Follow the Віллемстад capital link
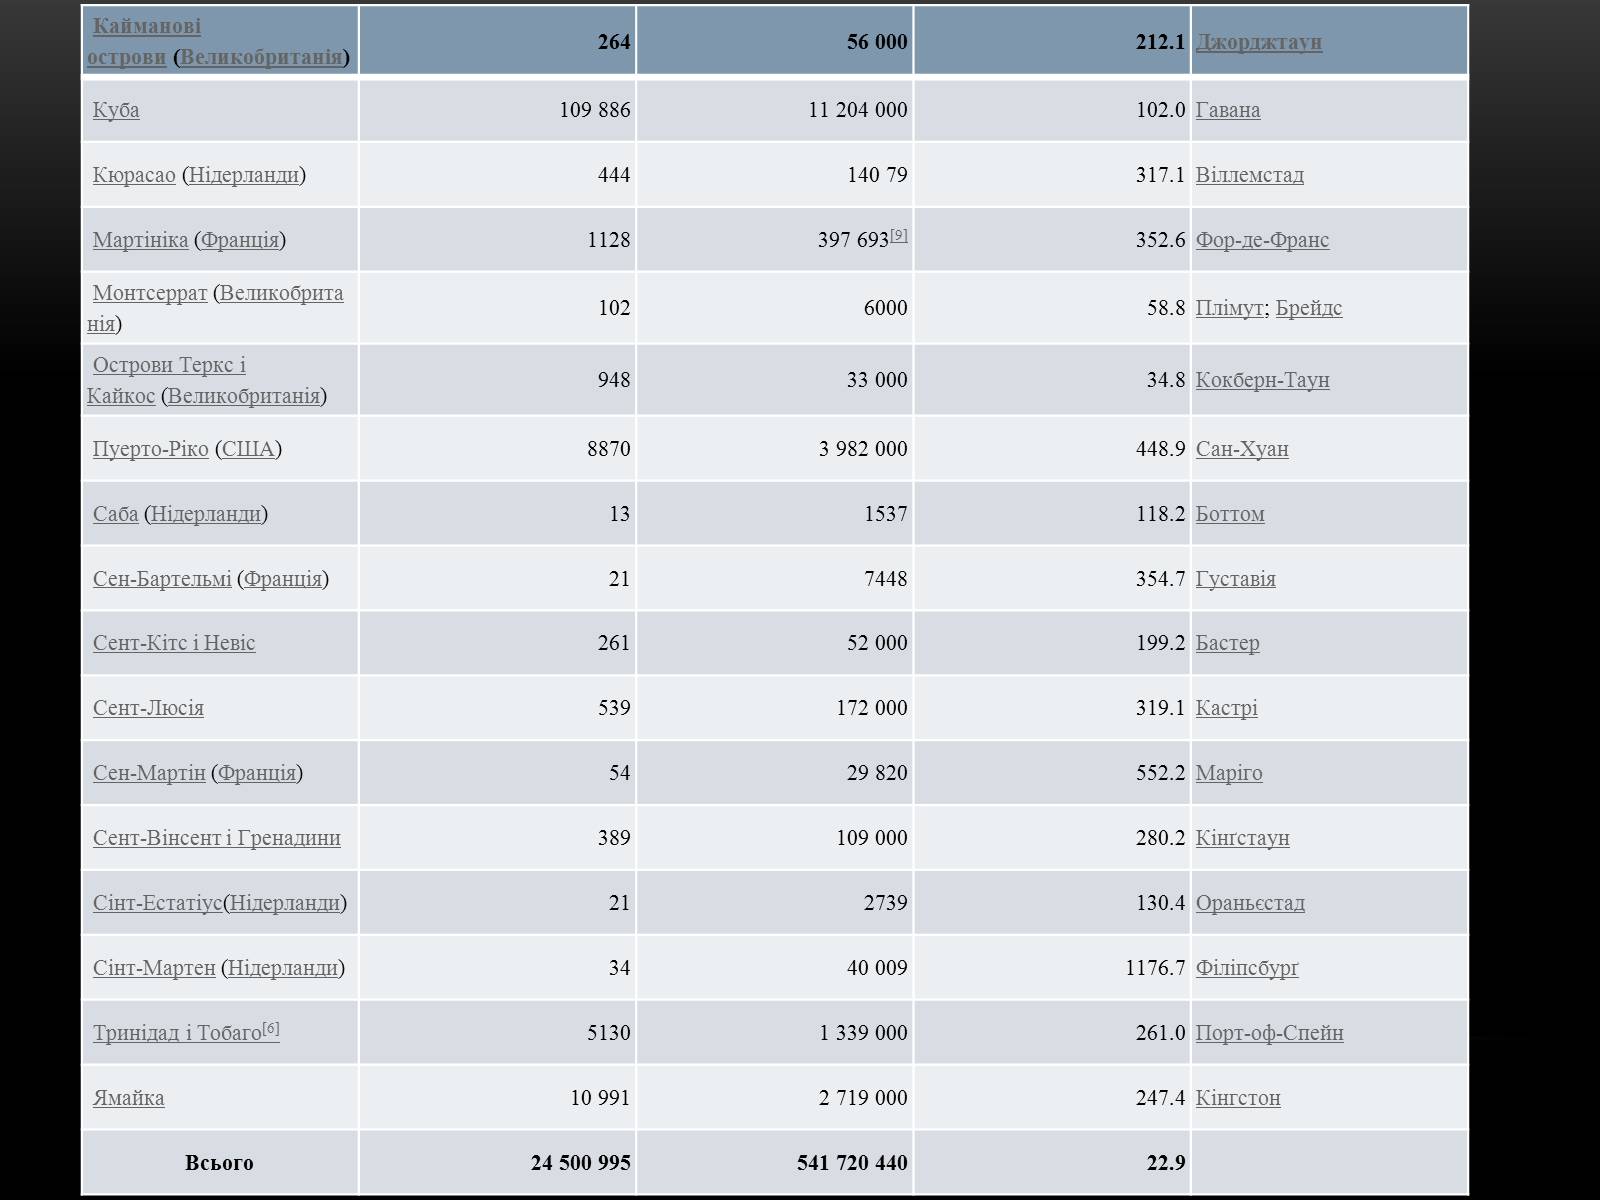 point(1249,175)
